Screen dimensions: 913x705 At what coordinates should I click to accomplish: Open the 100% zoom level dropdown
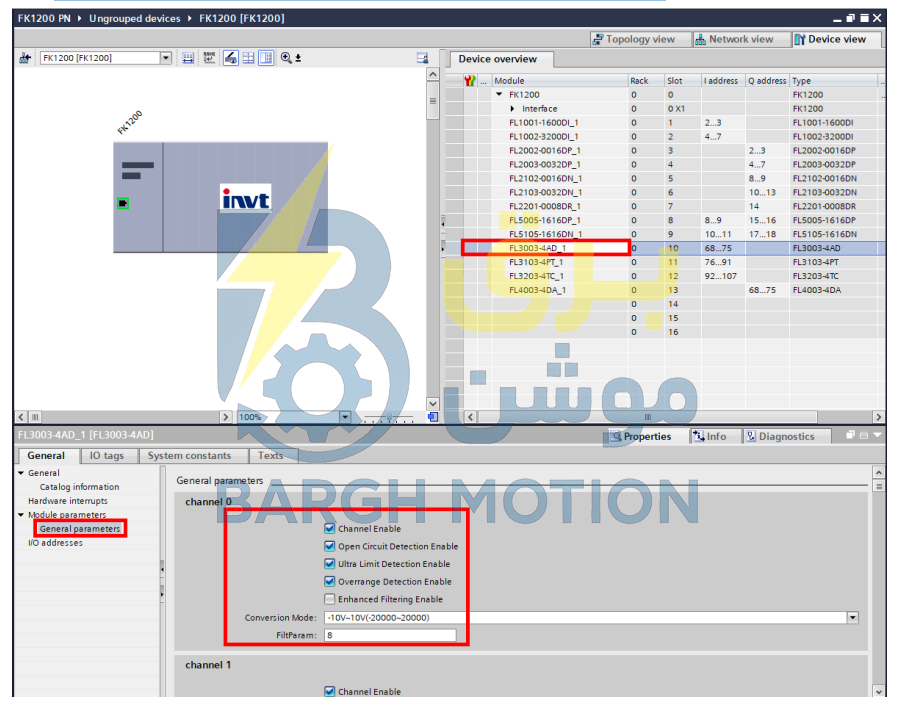(345, 417)
